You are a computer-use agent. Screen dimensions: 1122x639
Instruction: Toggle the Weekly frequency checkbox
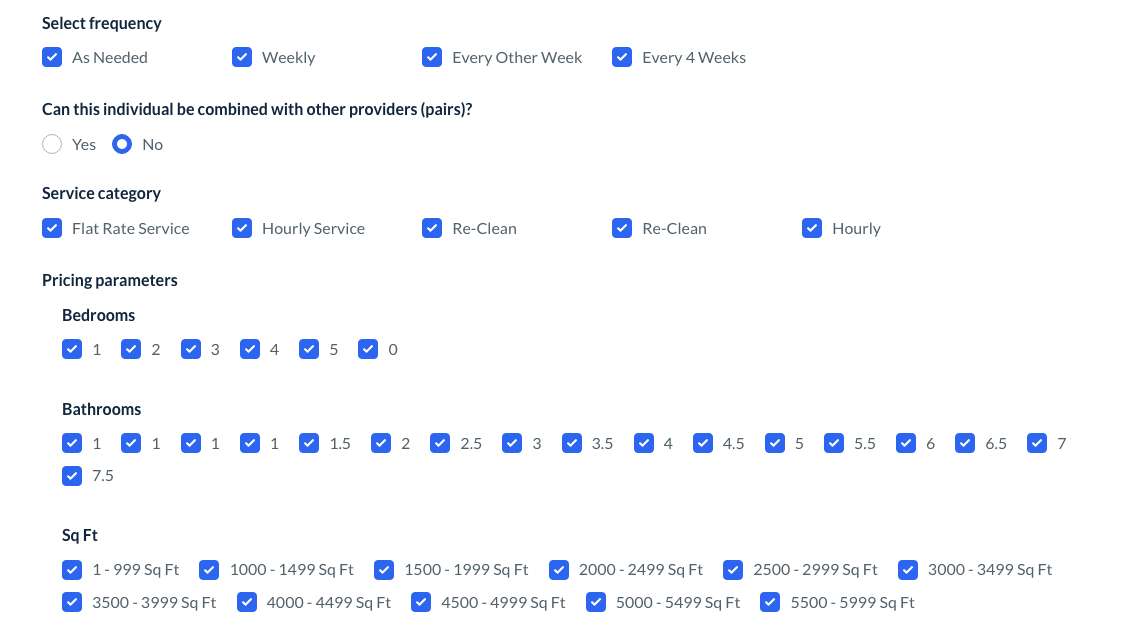[x=242, y=57]
